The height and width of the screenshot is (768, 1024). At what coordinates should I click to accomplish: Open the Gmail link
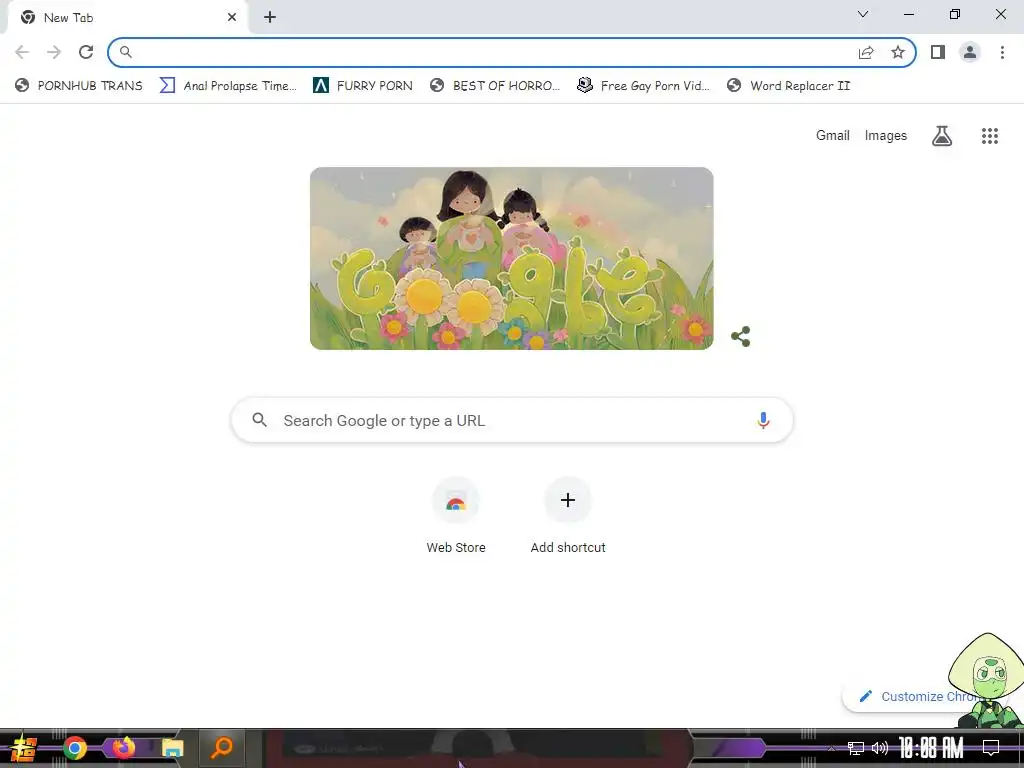click(833, 136)
